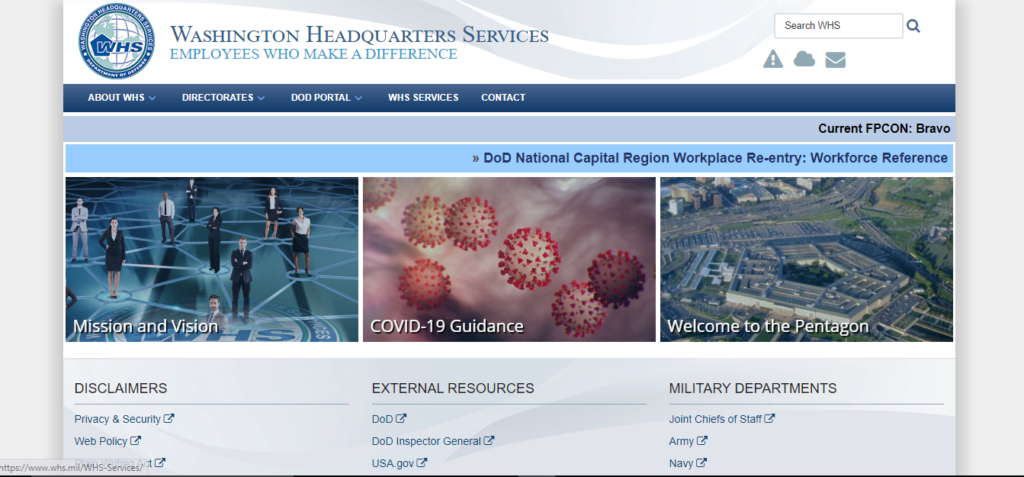The image size is (1024, 477).
Task: Open the warning triangle alert icon
Action: [773, 59]
